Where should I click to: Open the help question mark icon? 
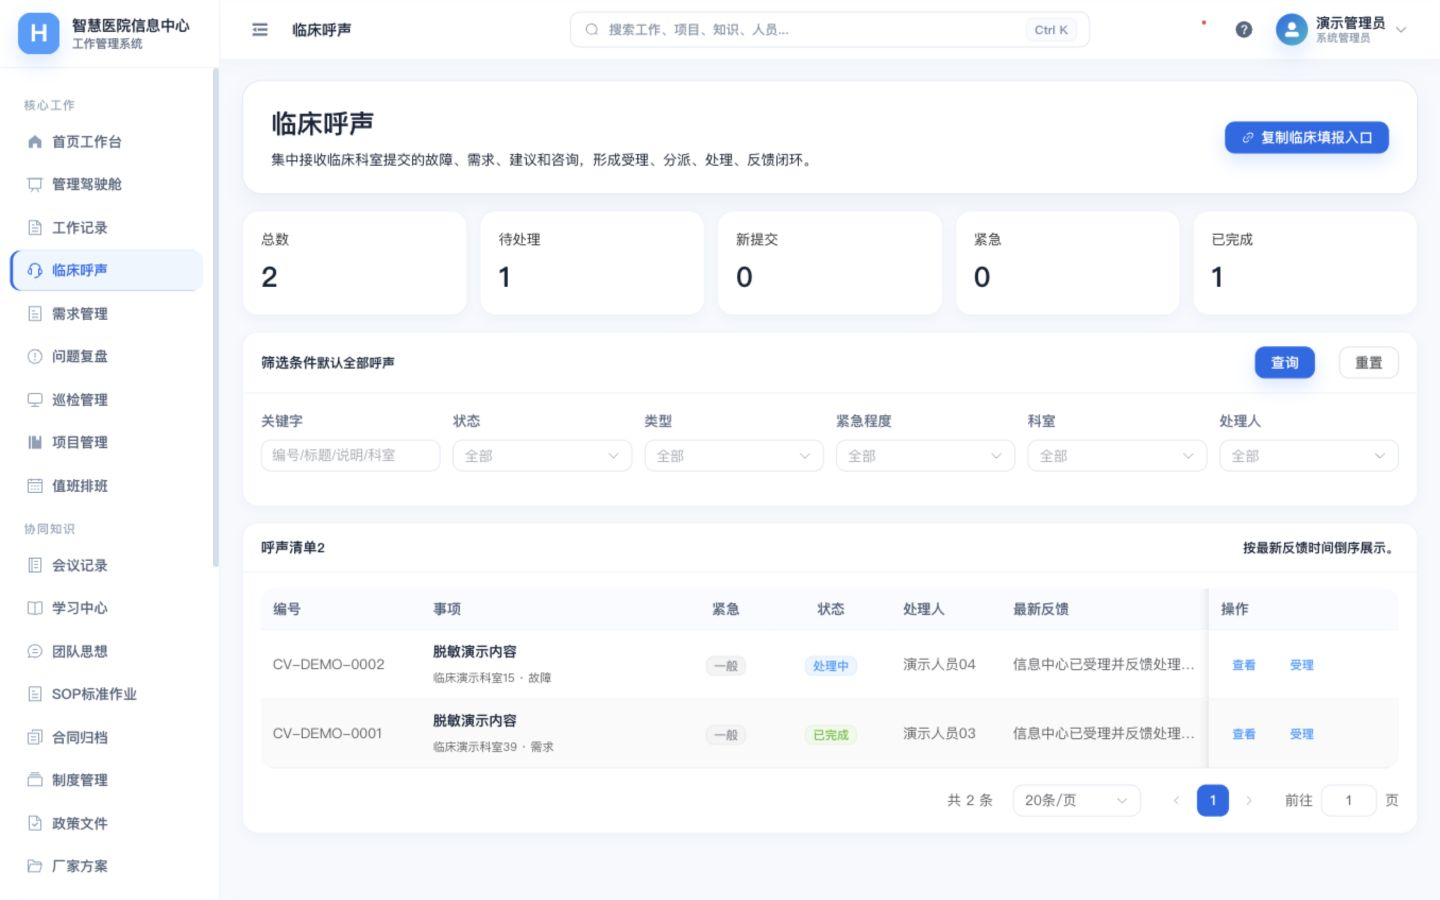(1244, 30)
